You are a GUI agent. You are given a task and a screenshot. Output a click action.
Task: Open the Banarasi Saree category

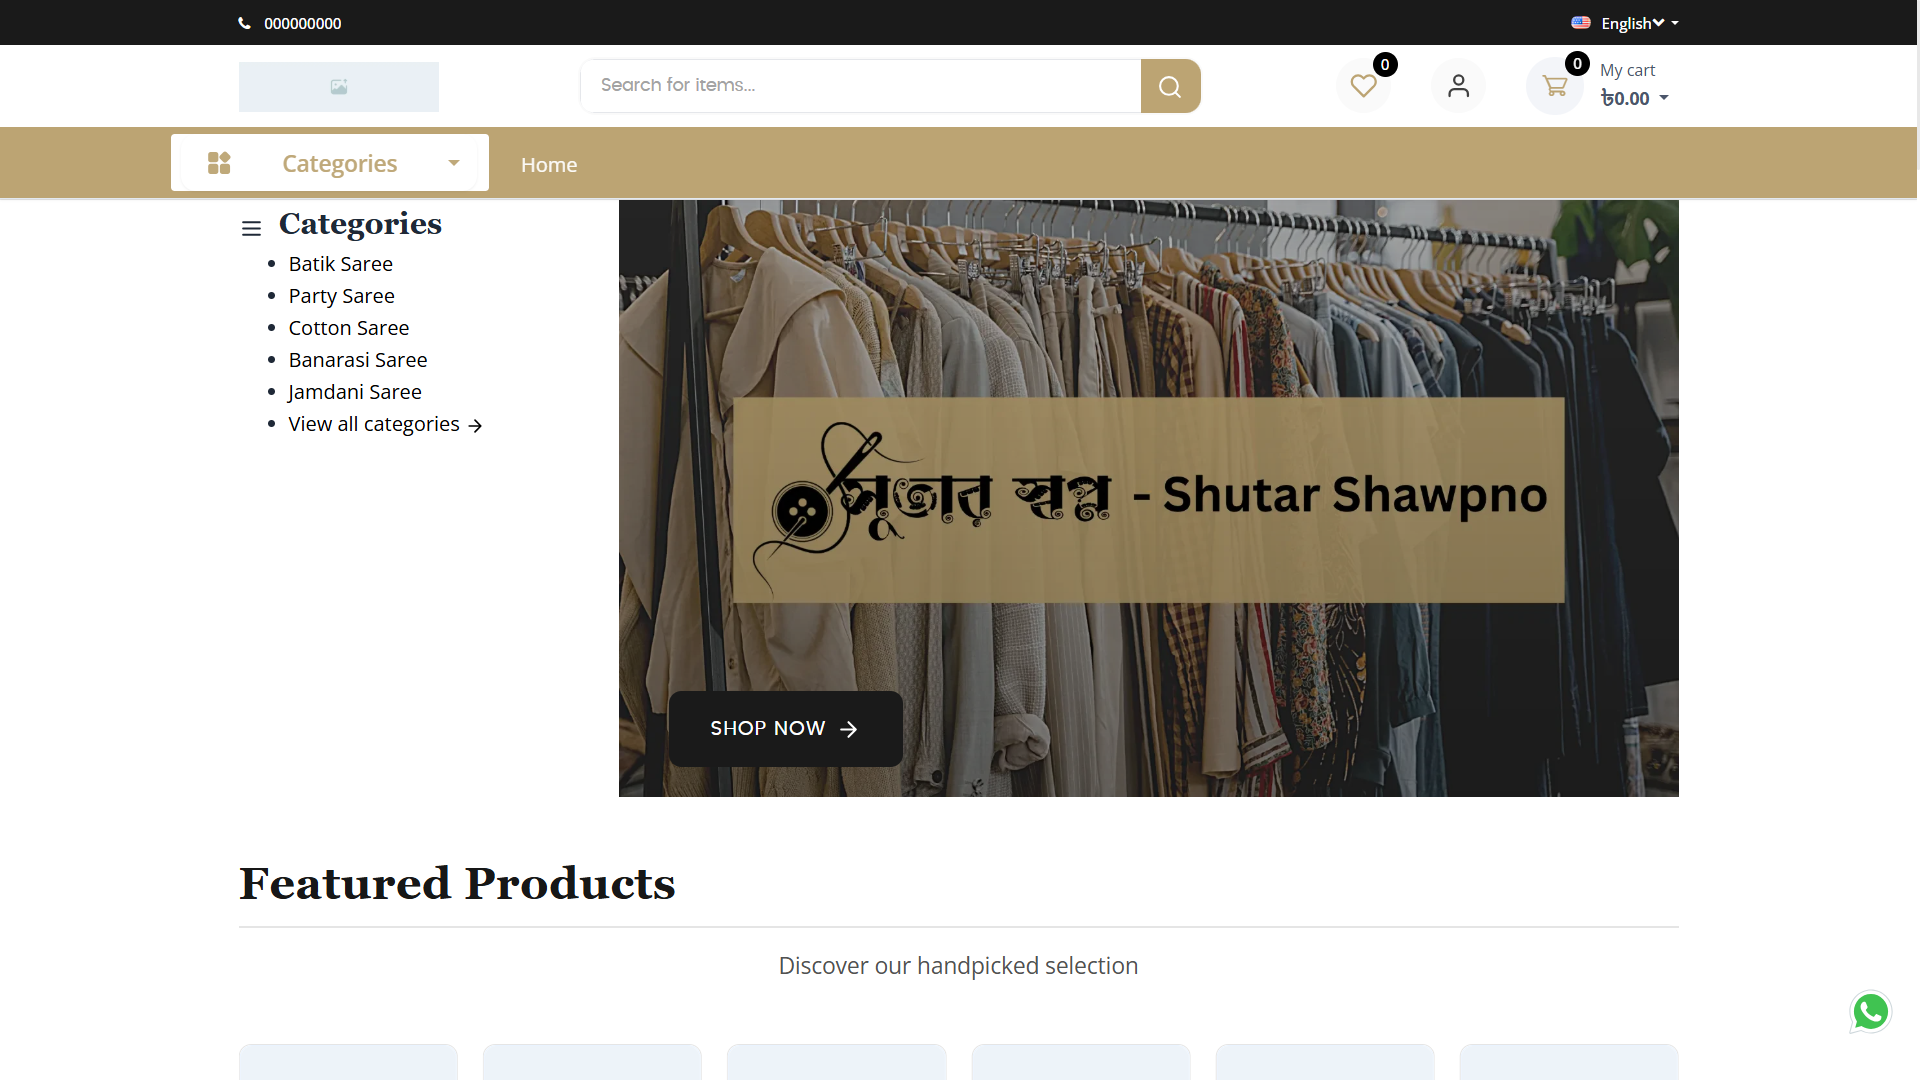coord(357,360)
